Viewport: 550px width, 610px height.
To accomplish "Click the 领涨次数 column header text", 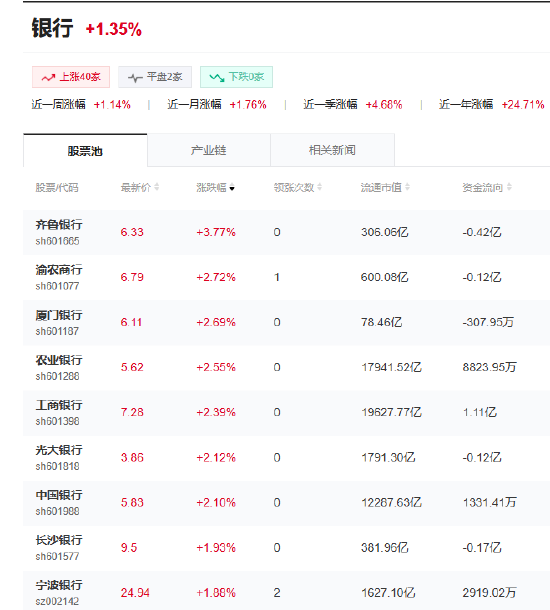I will [294, 188].
